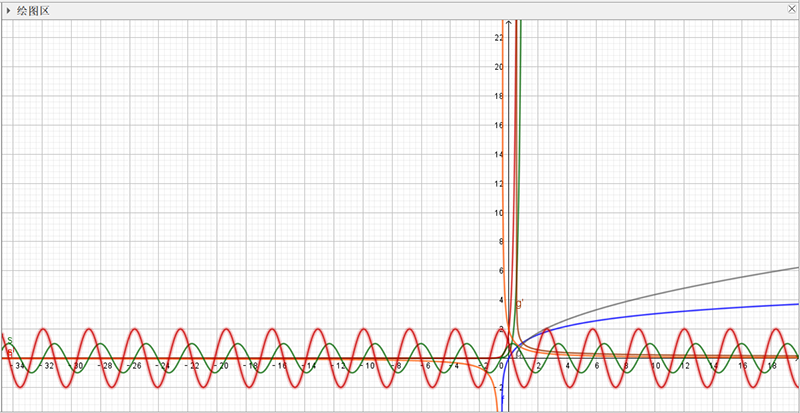Click the y-axis tick label 16
This screenshot has width=800, height=413.
[x=498, y=126]
